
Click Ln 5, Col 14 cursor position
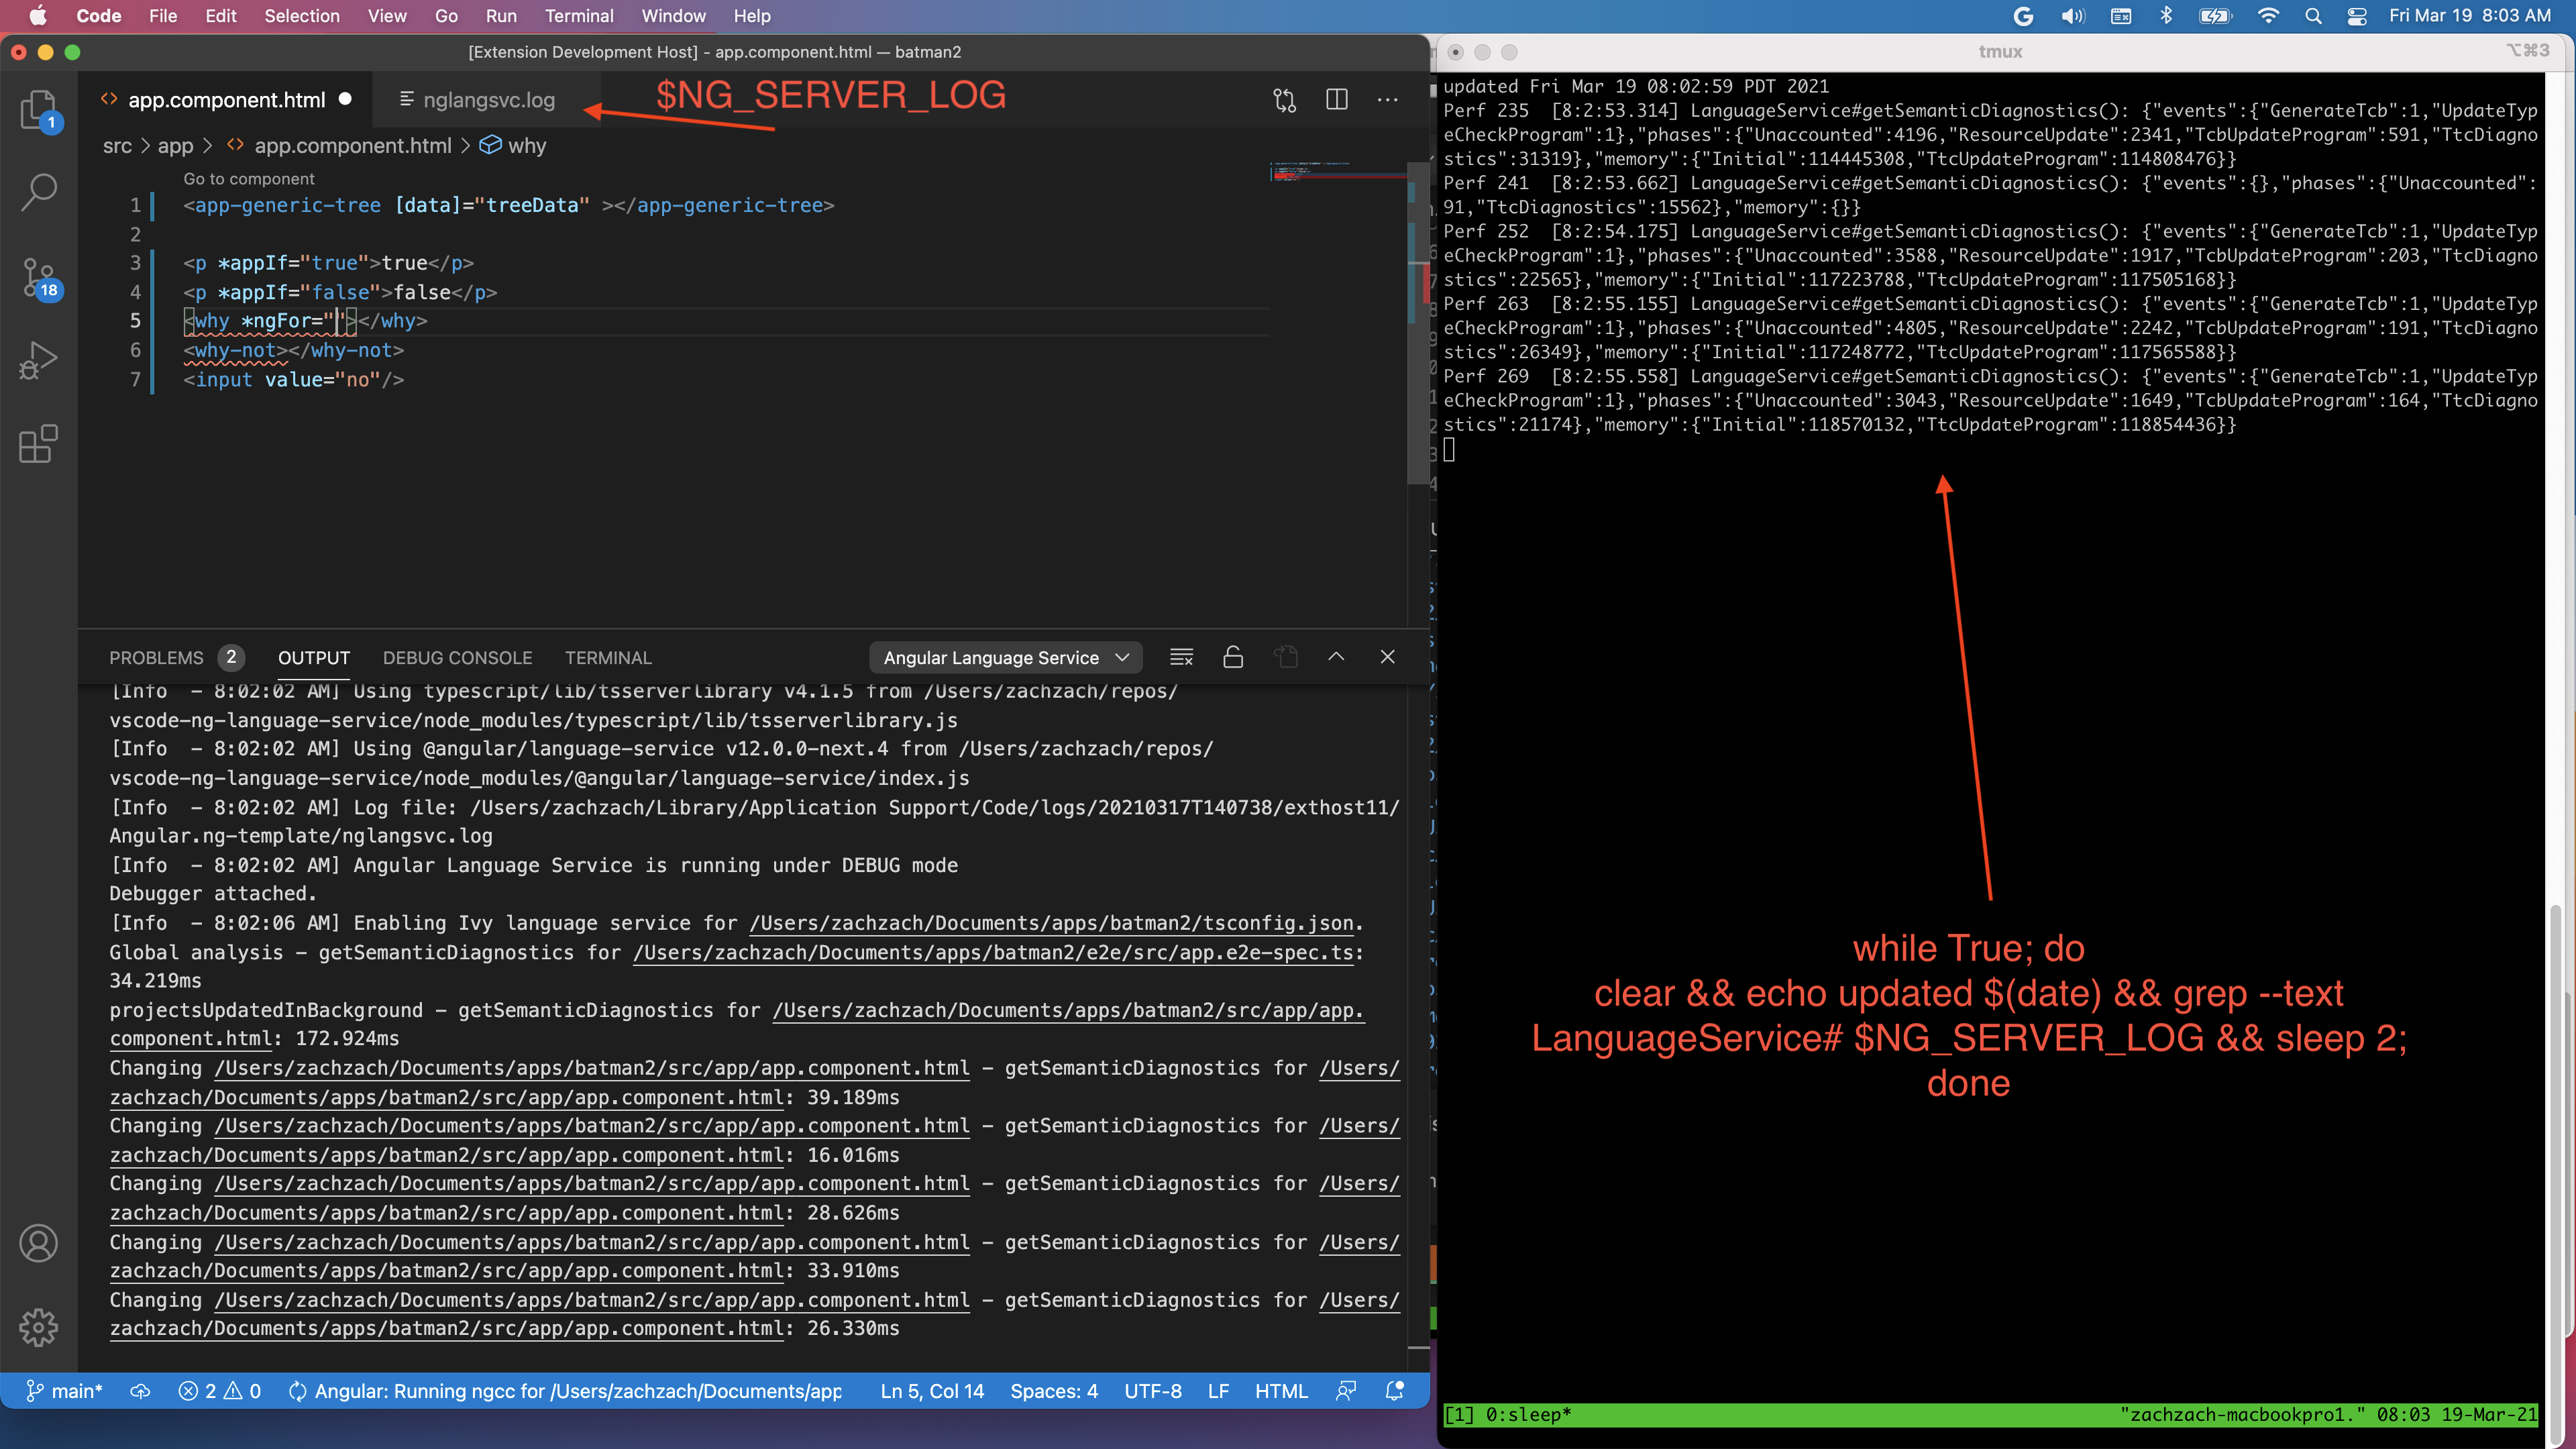[x=932, y=1391]
